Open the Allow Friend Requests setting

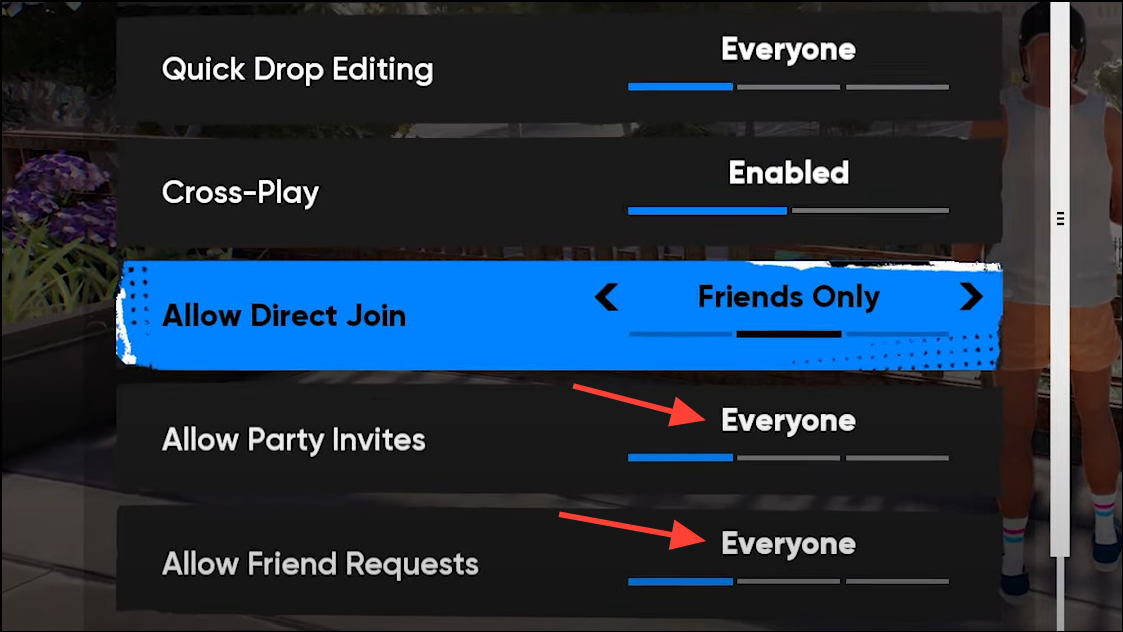click(559, 562)
